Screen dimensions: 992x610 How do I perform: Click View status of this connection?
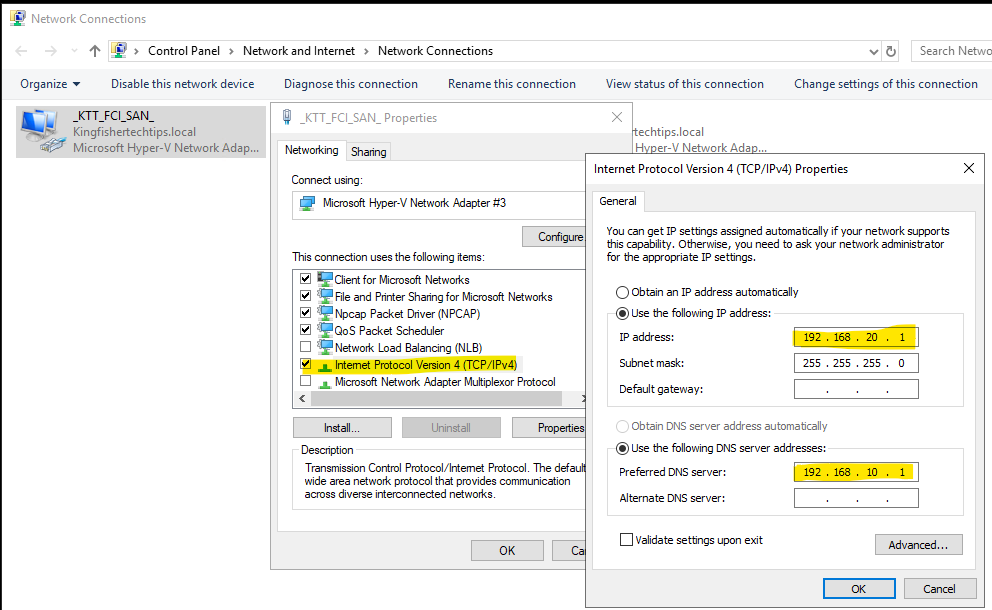[685, 84]
